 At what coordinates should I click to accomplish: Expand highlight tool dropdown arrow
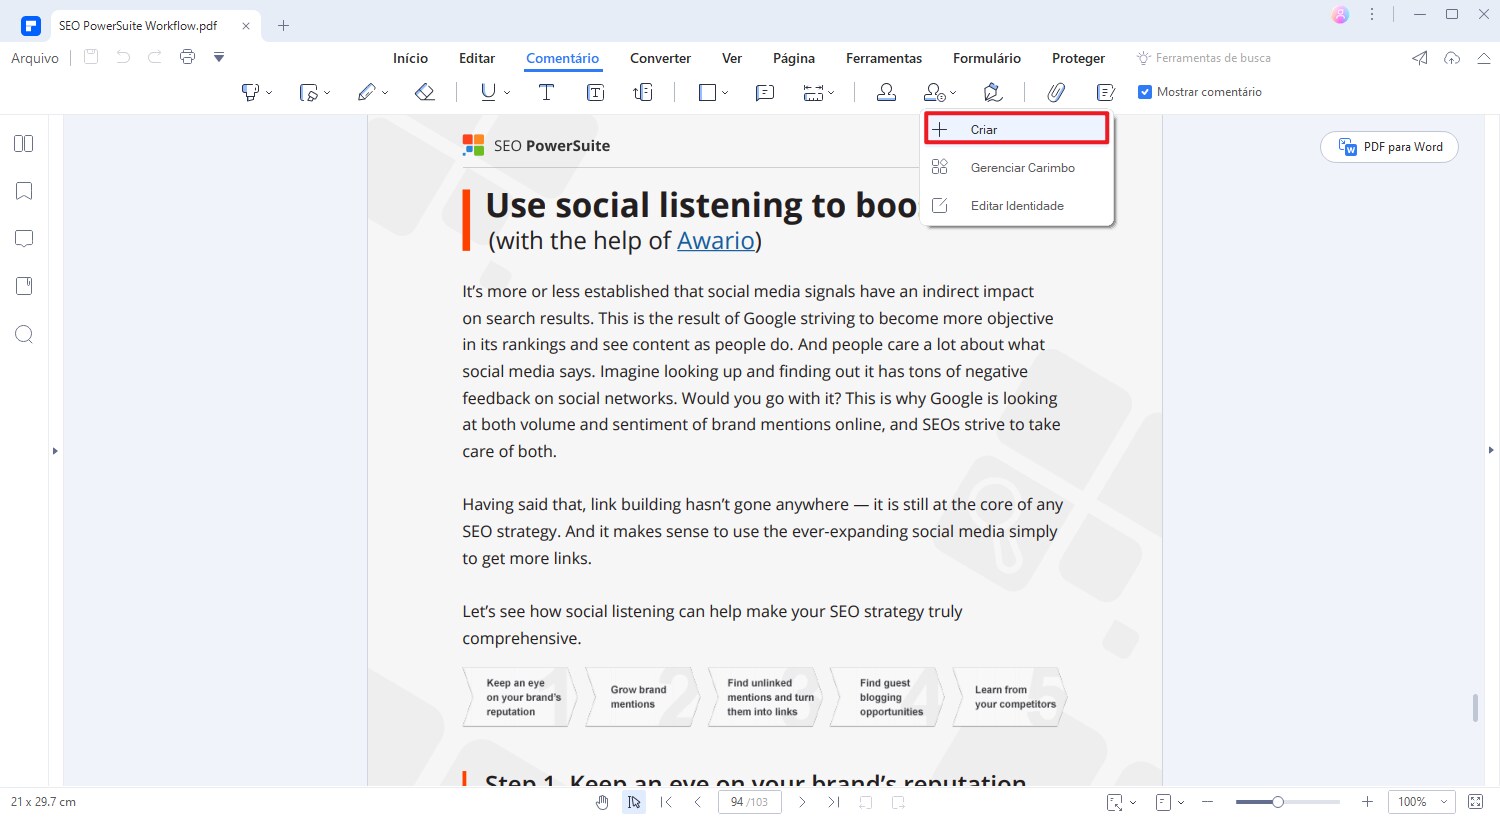click(x=269, y=93)
